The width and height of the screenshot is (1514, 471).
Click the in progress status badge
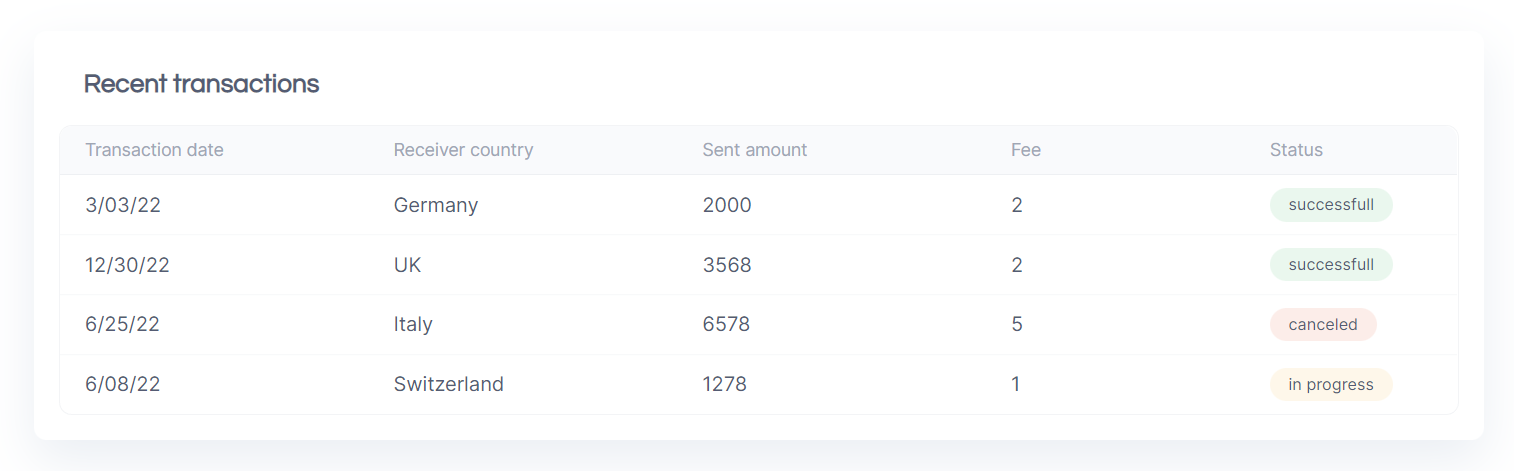pos(1331,385)
